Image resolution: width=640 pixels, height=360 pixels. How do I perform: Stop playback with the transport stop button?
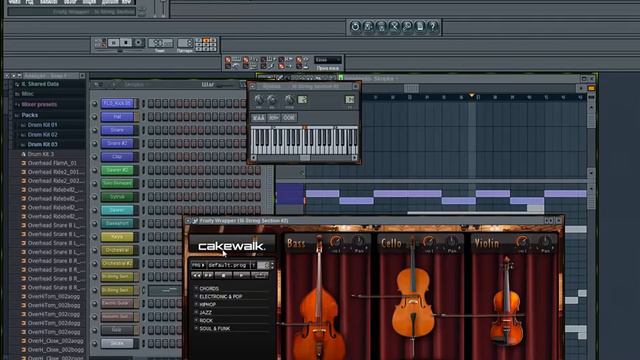pyautogui.click(x=126, y=43)
